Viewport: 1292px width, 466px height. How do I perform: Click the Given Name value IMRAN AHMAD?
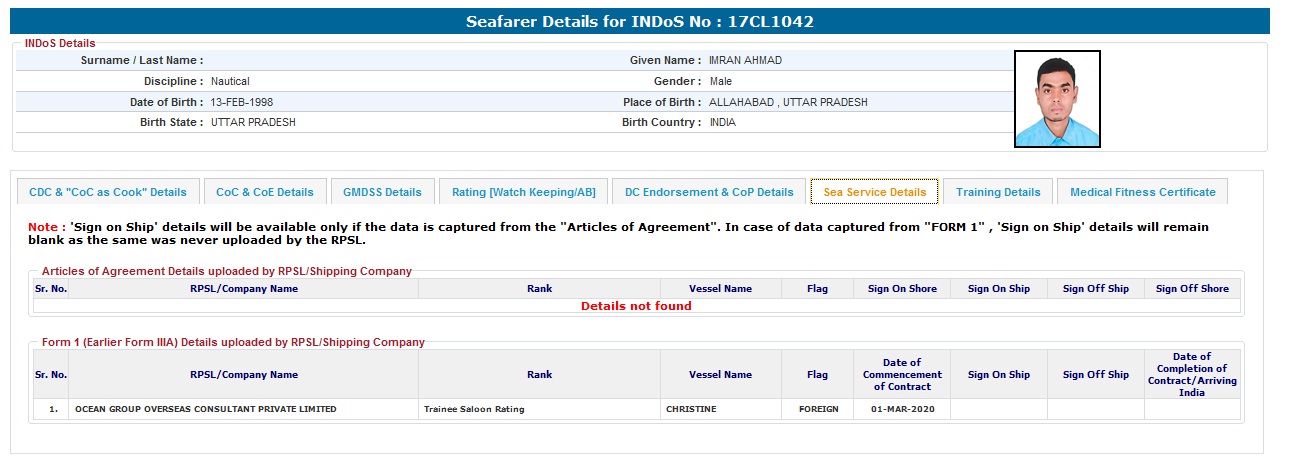click(745, 61)
